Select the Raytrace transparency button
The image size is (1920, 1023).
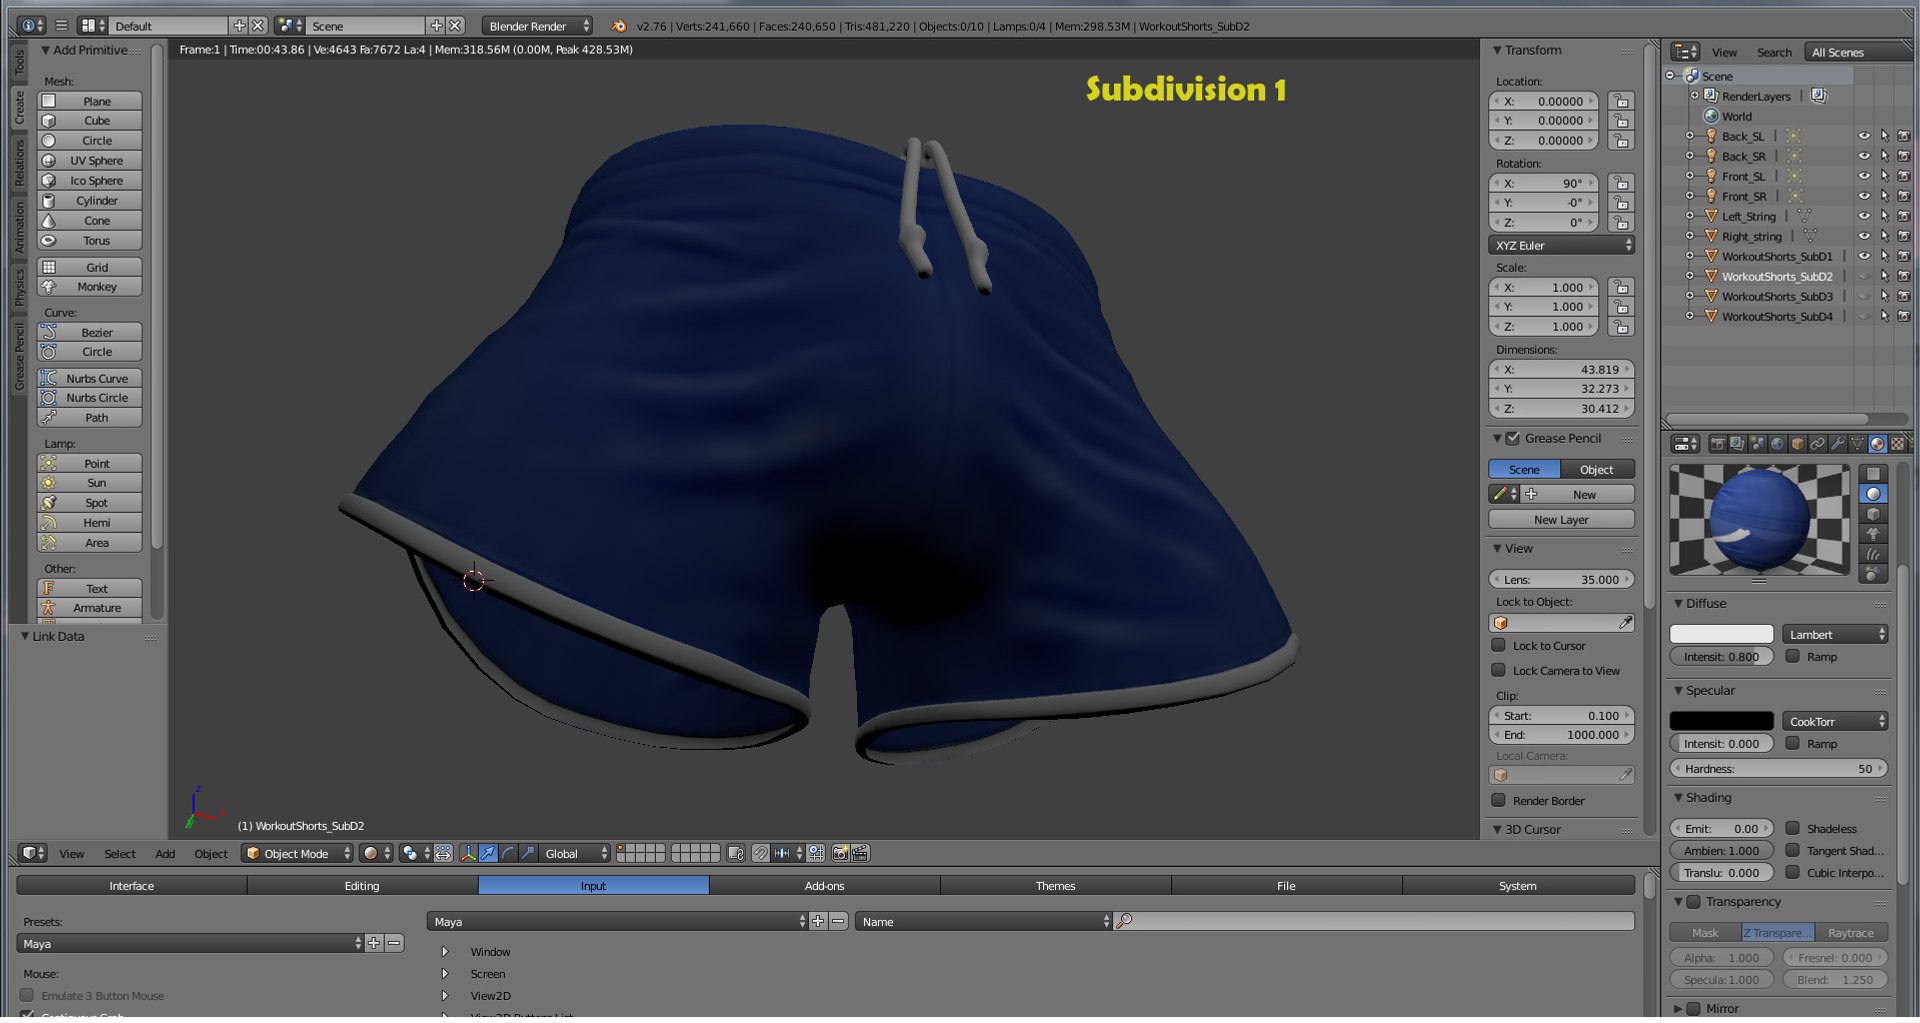pyautogui.click(x=1851, y=933)
